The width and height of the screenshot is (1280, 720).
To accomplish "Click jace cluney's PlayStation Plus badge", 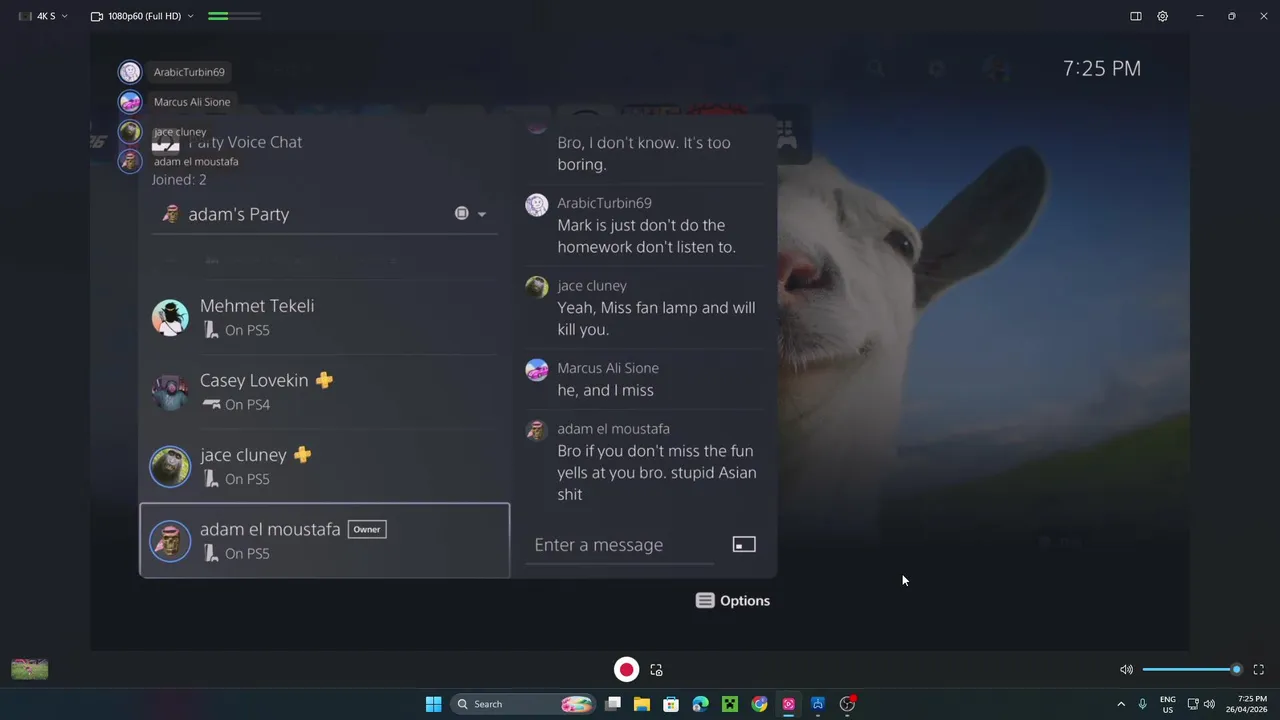I will [x=302, y=455].
